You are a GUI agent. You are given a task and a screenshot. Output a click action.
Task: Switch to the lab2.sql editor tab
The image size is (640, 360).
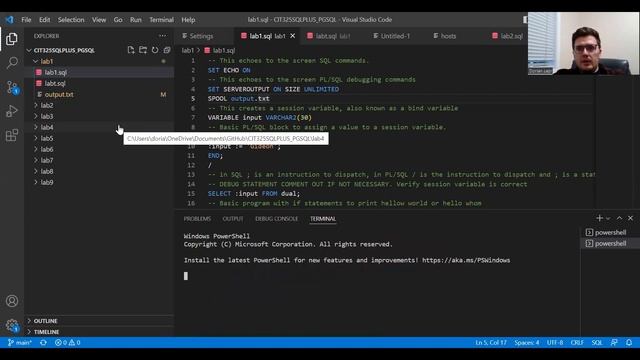pos(507,36)
